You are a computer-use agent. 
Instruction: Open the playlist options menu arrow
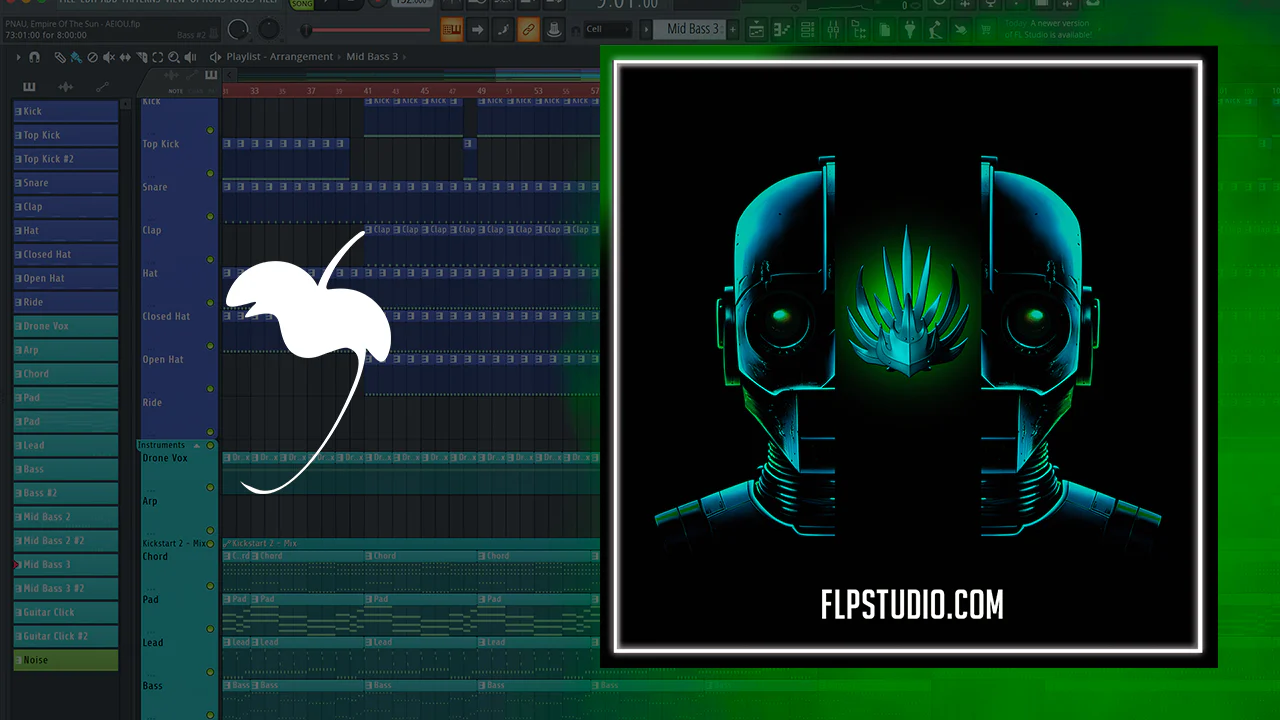click(x=19, y=57)
